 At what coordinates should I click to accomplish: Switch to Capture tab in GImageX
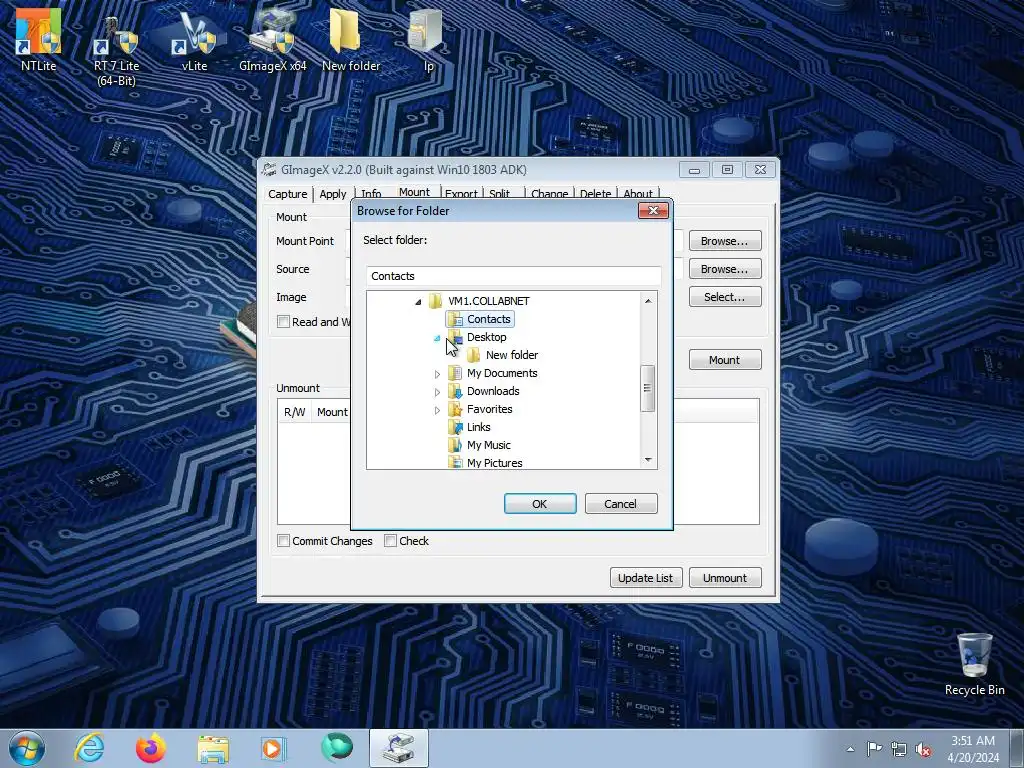click(287, 194)
